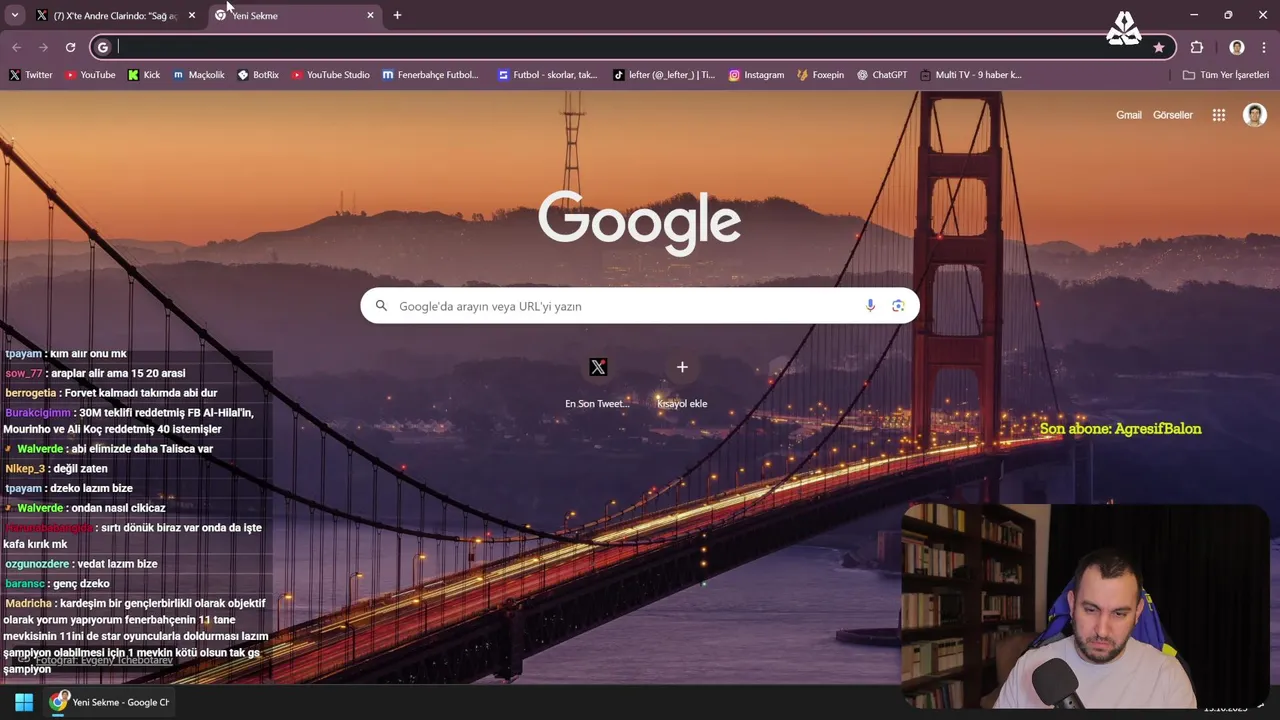This screenshot has height=720, width=1280.
Task: Open the Görseller link
Action: point(1173,115)
